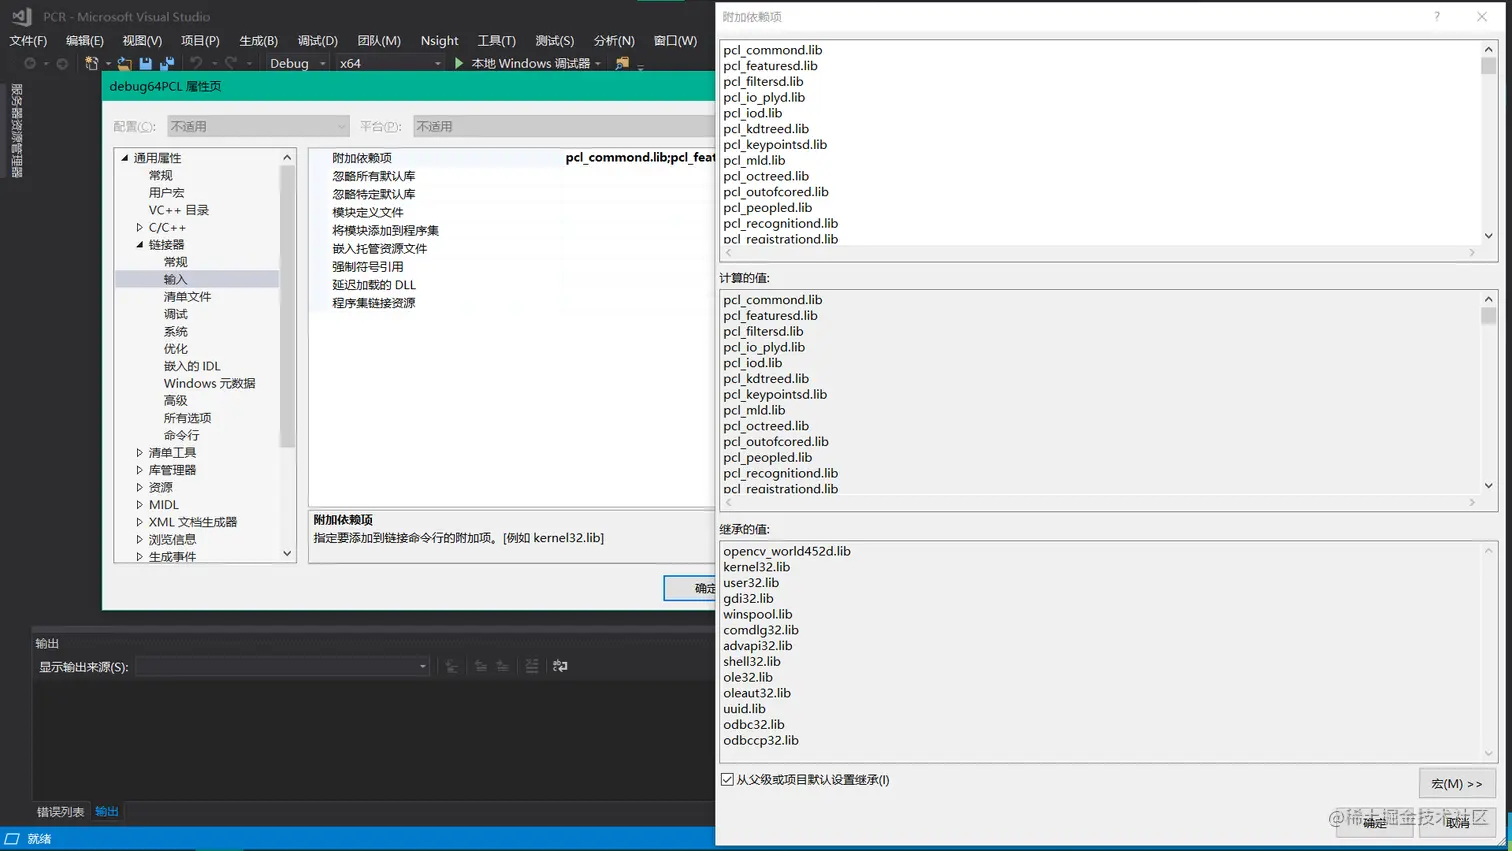Click the property tree vertical scrollbar

pyautogui.click(x=287, y=305)
